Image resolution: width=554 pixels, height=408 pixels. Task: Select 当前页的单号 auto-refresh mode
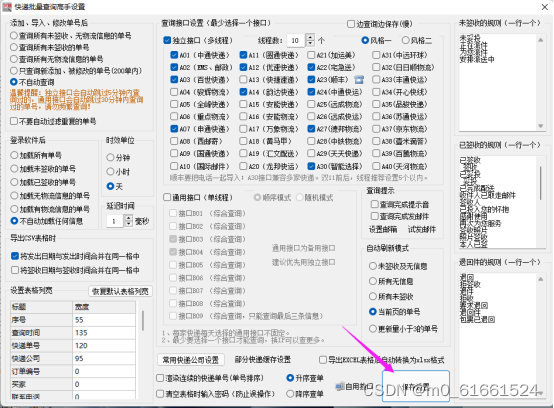(372, 312)
